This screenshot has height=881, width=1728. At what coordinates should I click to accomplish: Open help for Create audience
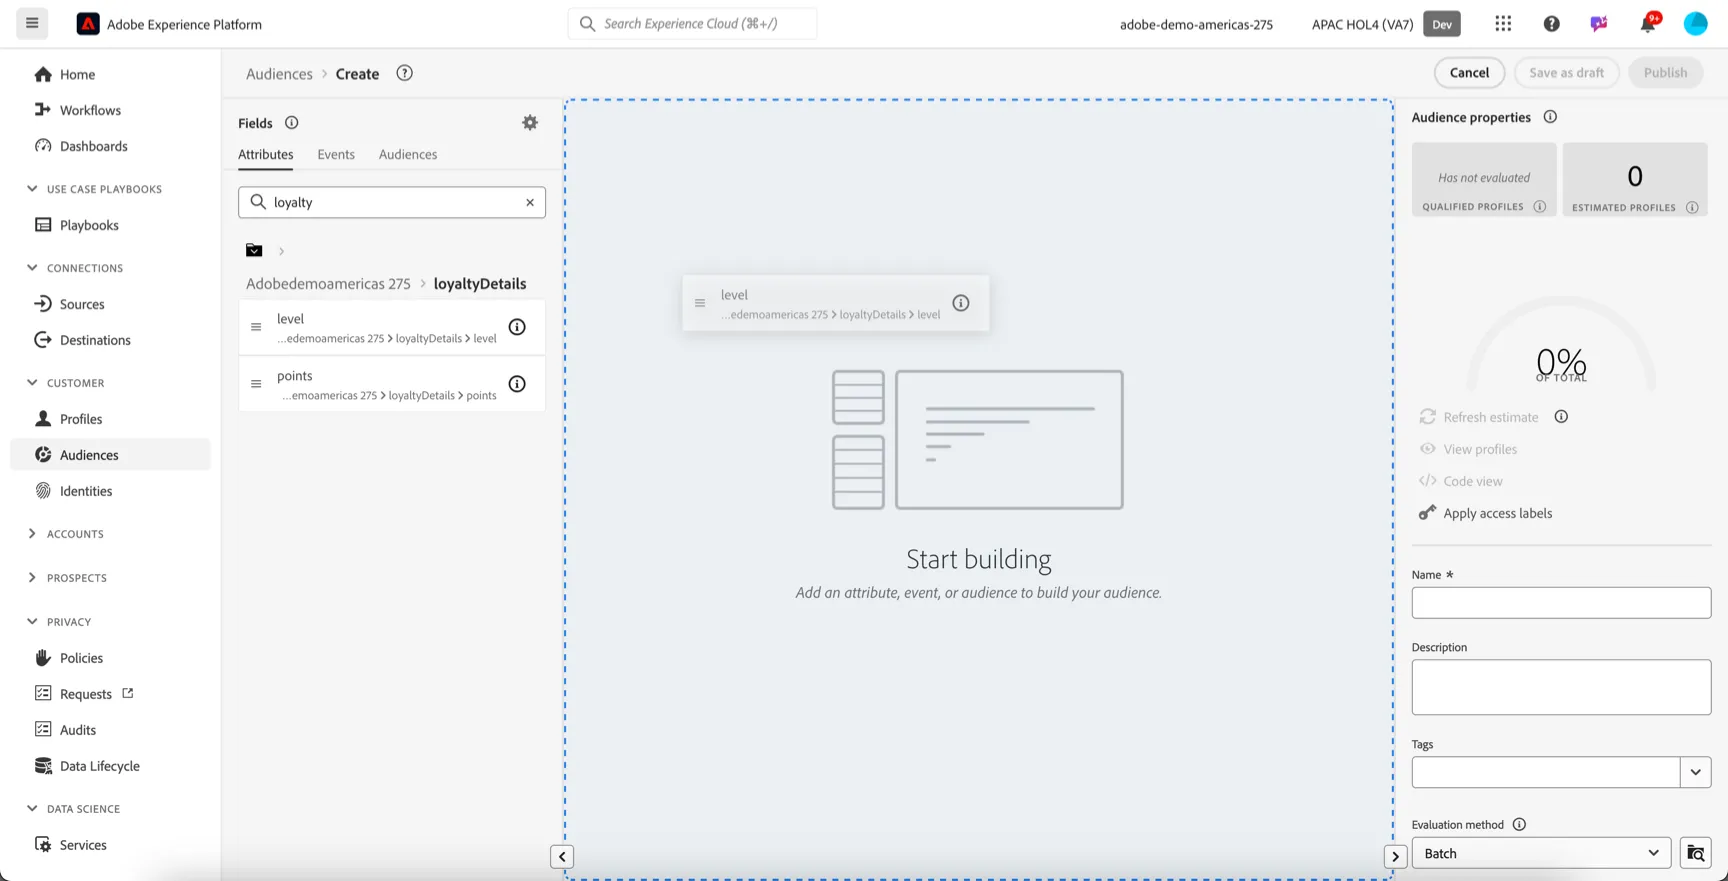404,73
